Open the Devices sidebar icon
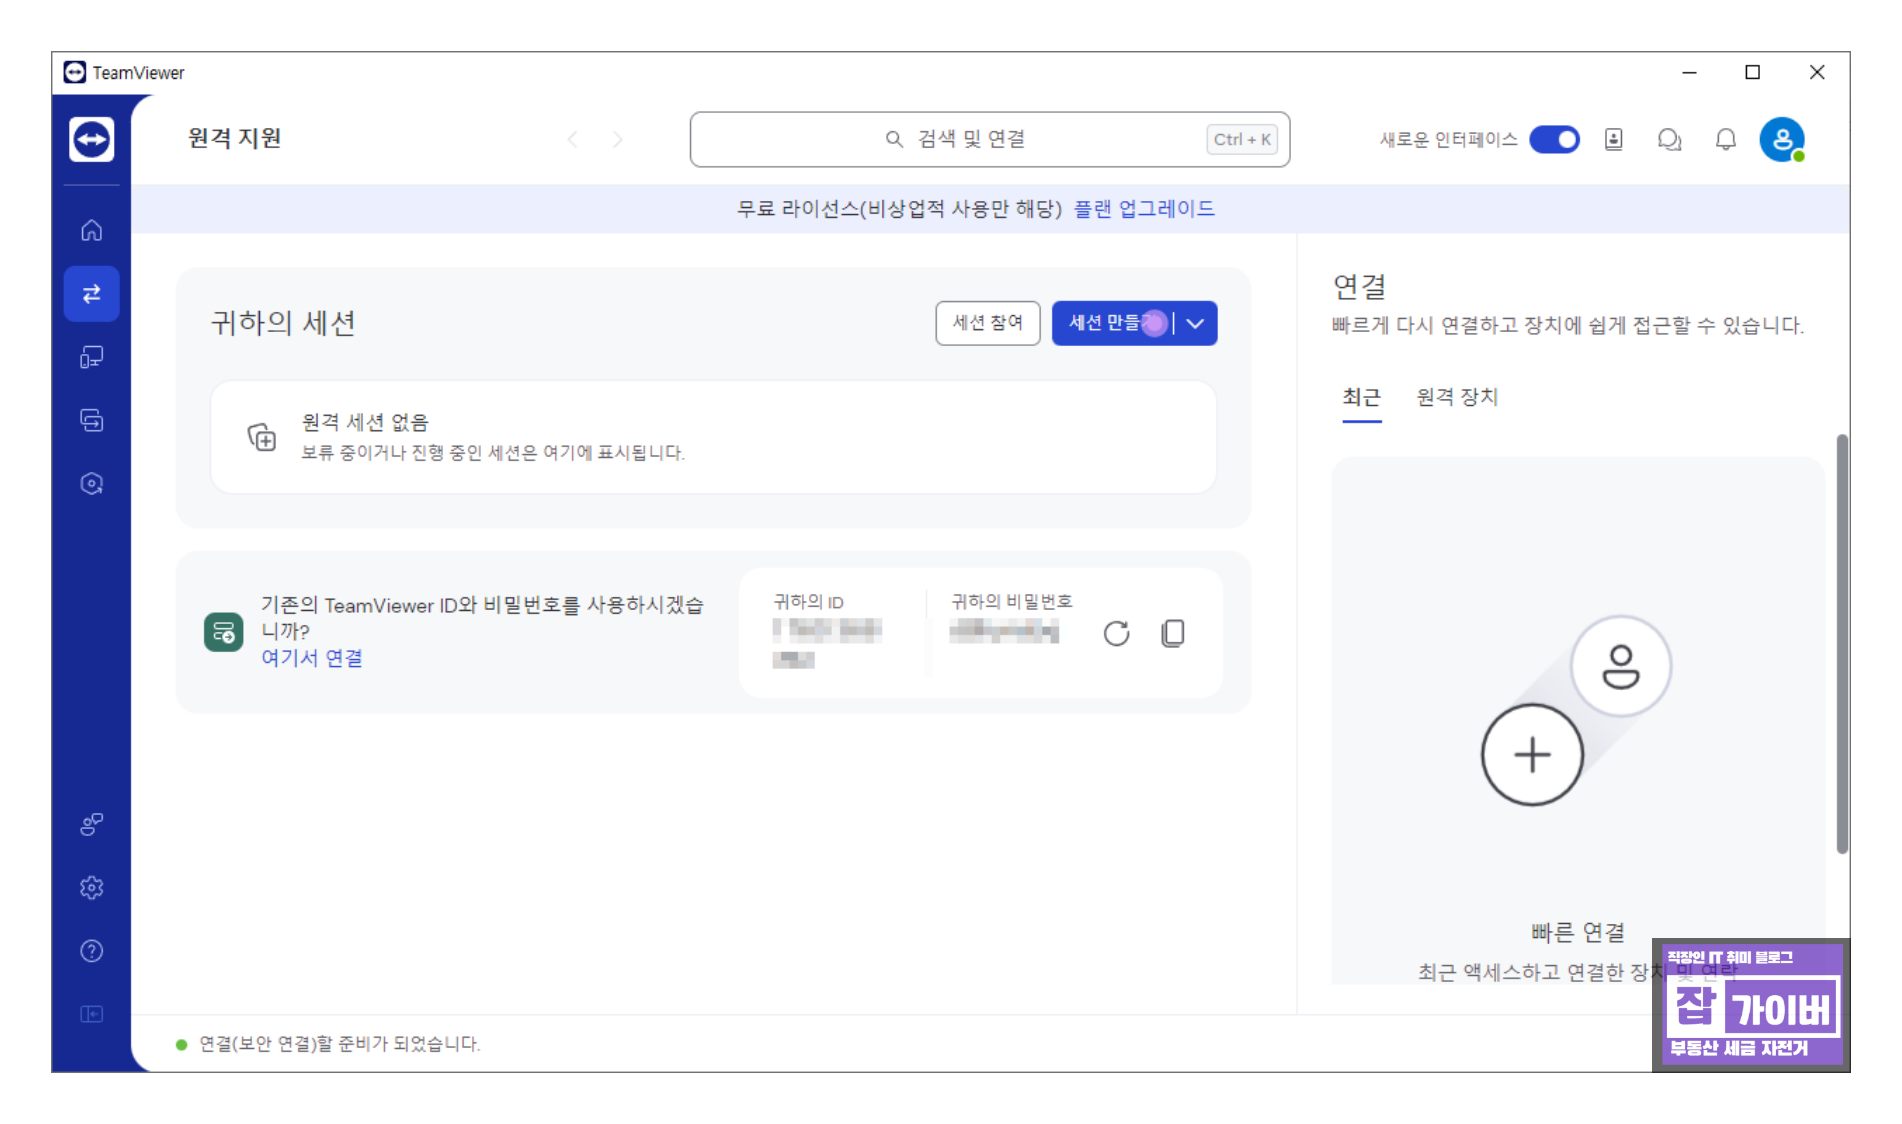The image size is (1902, 1124). [x=91, y=357]
